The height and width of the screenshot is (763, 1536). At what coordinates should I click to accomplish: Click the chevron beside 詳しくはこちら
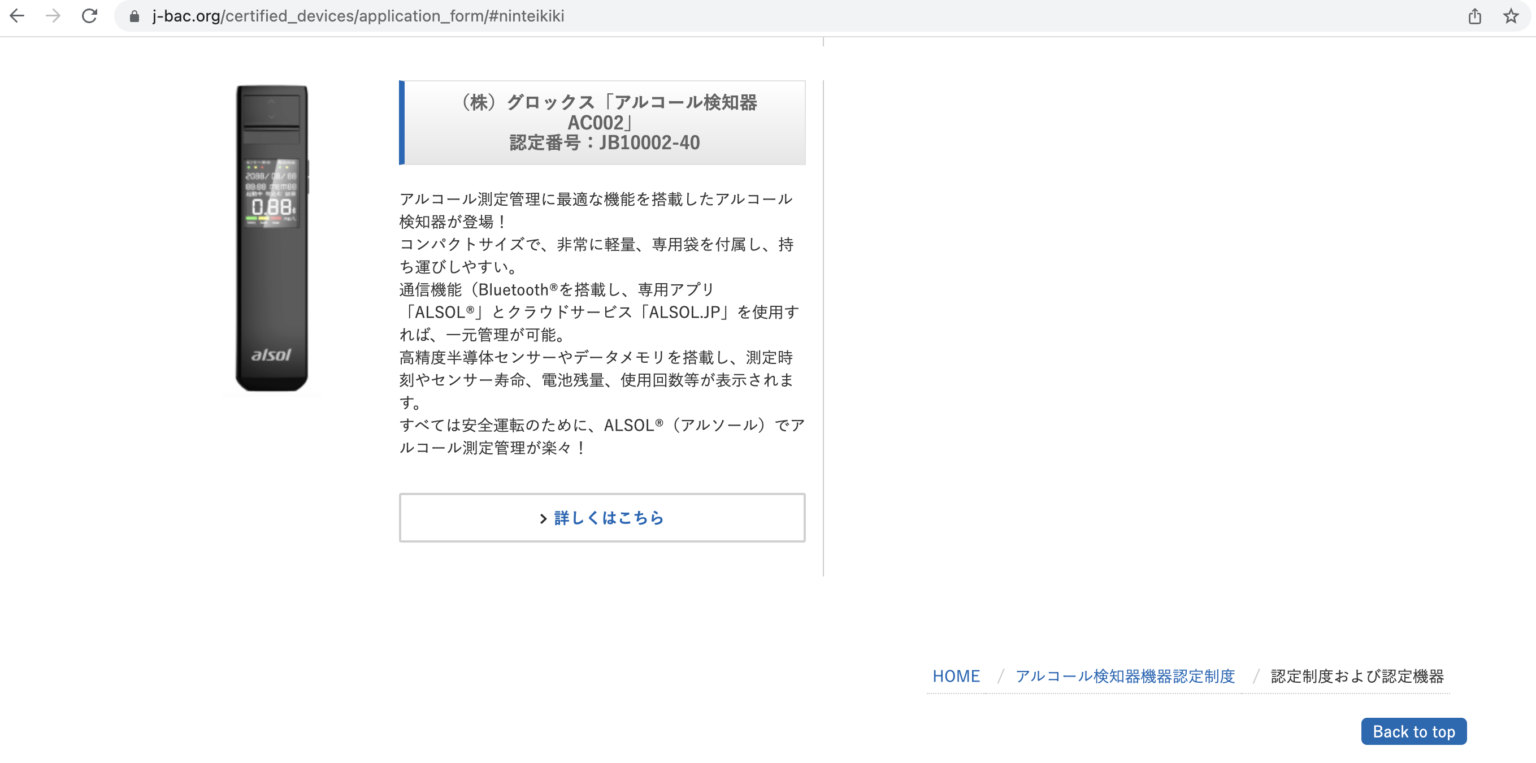[543, 518]
